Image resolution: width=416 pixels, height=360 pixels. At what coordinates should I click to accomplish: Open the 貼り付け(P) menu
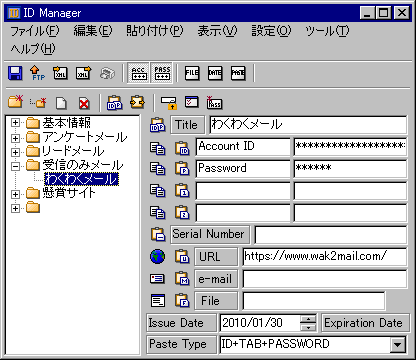coord(155,31)
